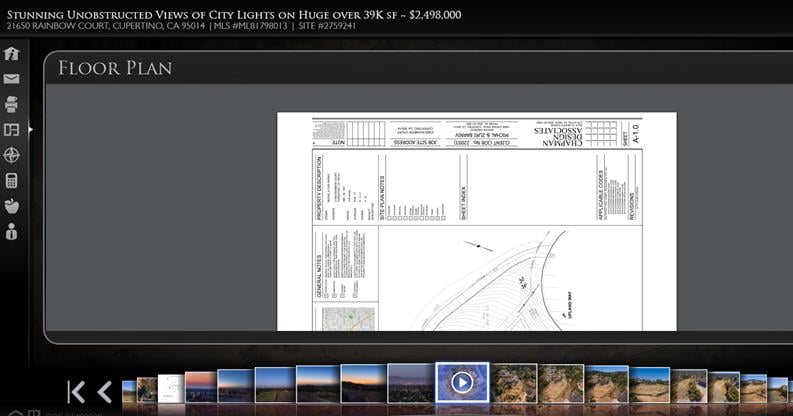This screenshot has width=793, height=416.
Task: Click the previous arrow in thumbnail strip
Action: 104,391
